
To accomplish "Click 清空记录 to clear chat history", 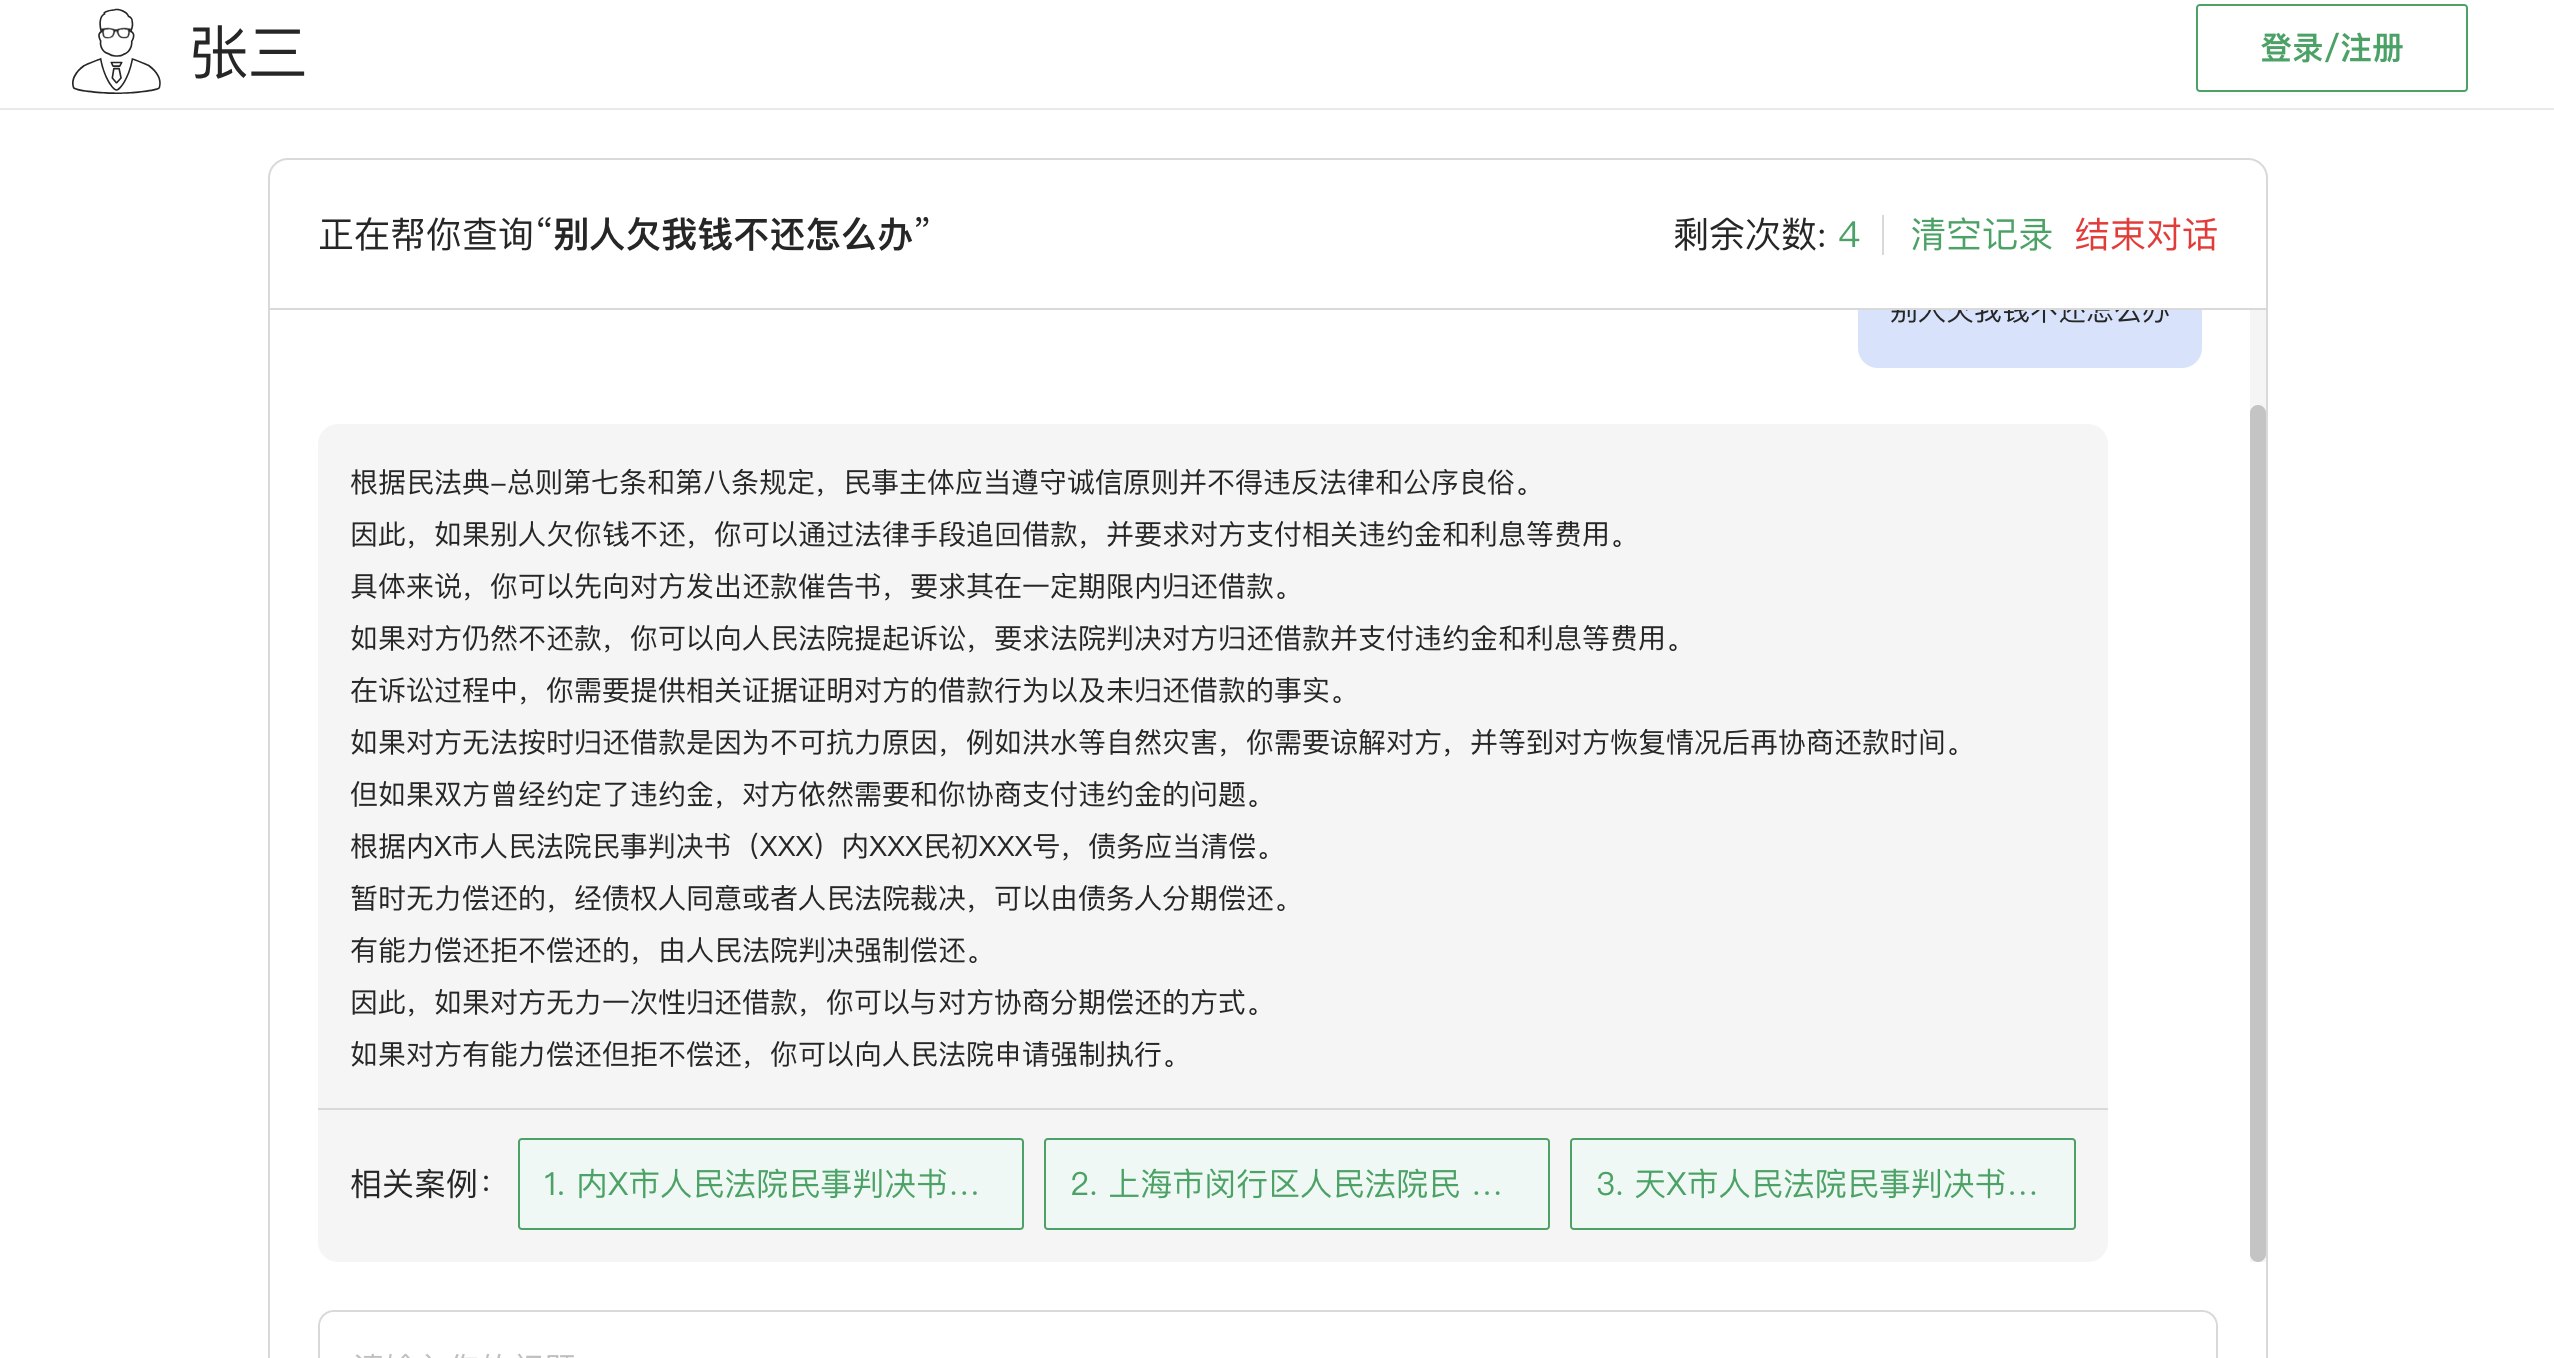I will click(x=1980, y=235).
